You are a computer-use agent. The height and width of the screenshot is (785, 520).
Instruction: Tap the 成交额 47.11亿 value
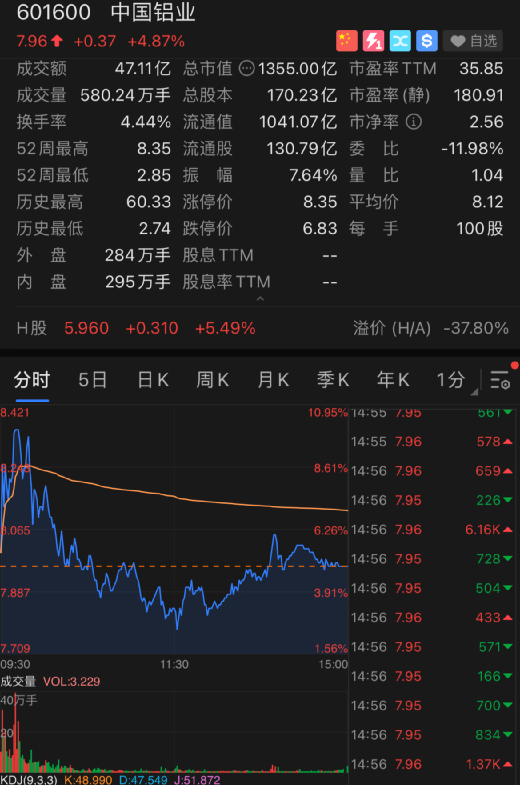(143, 68)
